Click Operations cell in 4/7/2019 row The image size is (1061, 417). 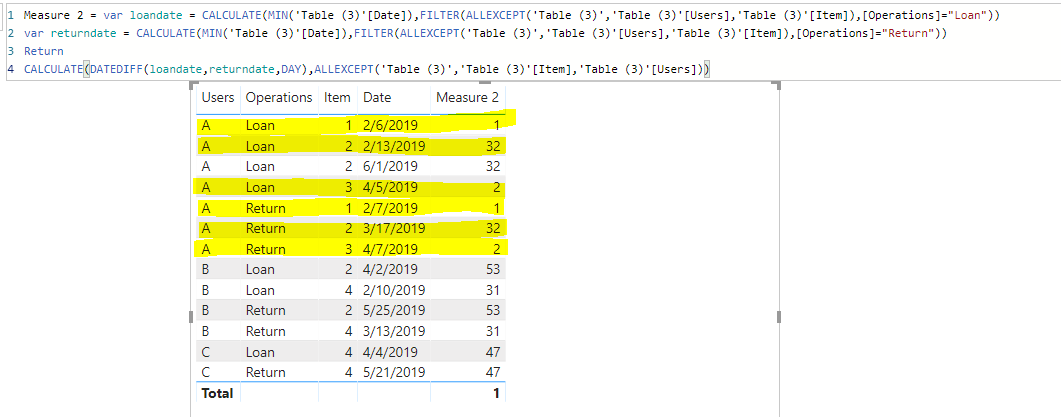265,248
